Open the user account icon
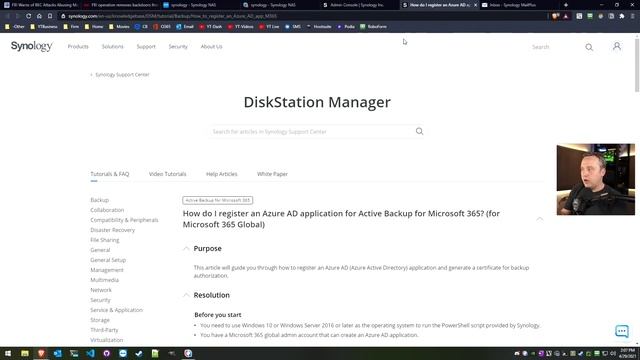The height and width of the screenshot is (360, 640). tap(617, 46)
